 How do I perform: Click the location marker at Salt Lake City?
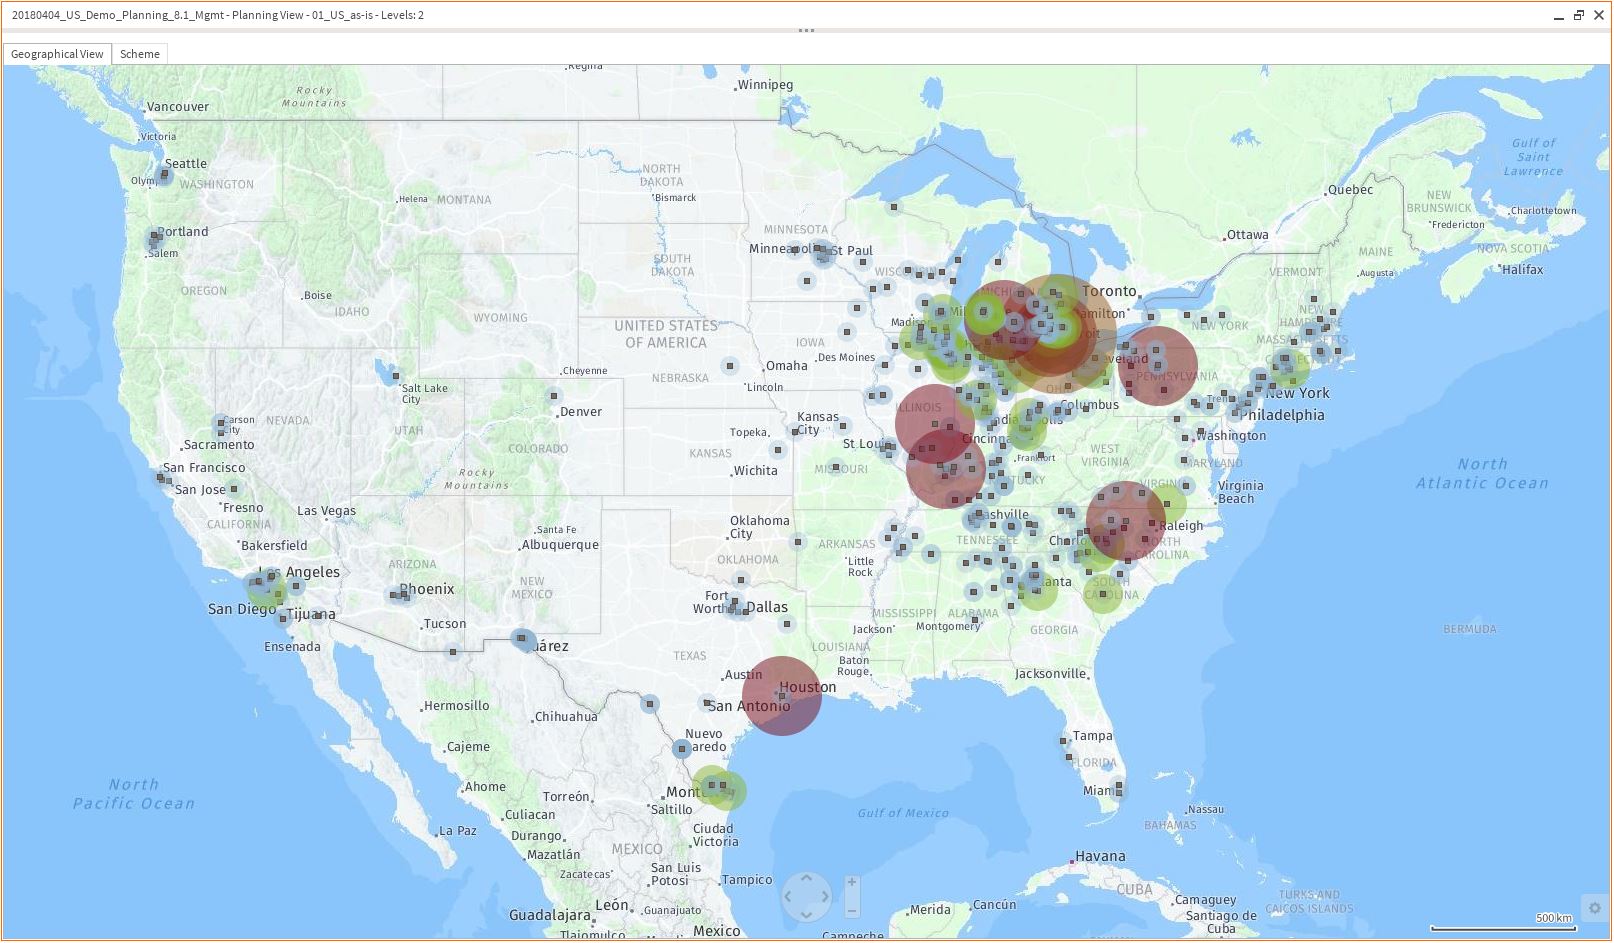(x=397, y=376)
